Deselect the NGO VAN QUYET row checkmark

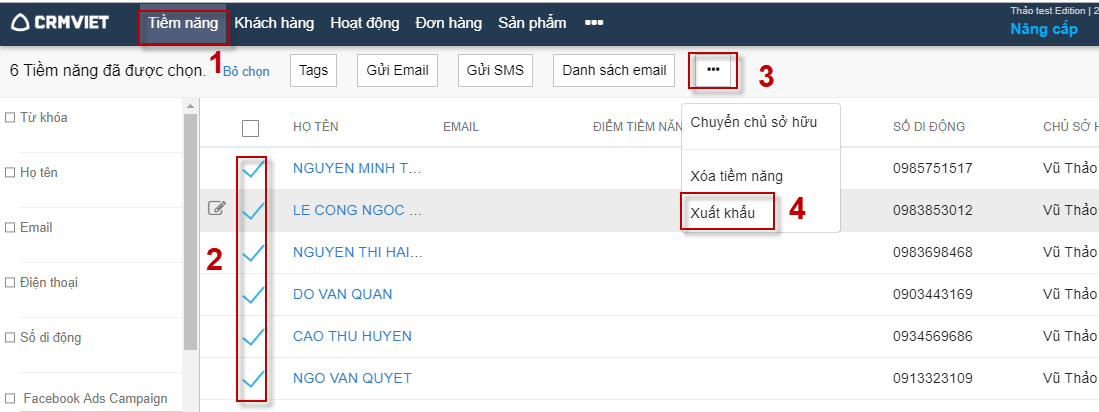(252, 378)
